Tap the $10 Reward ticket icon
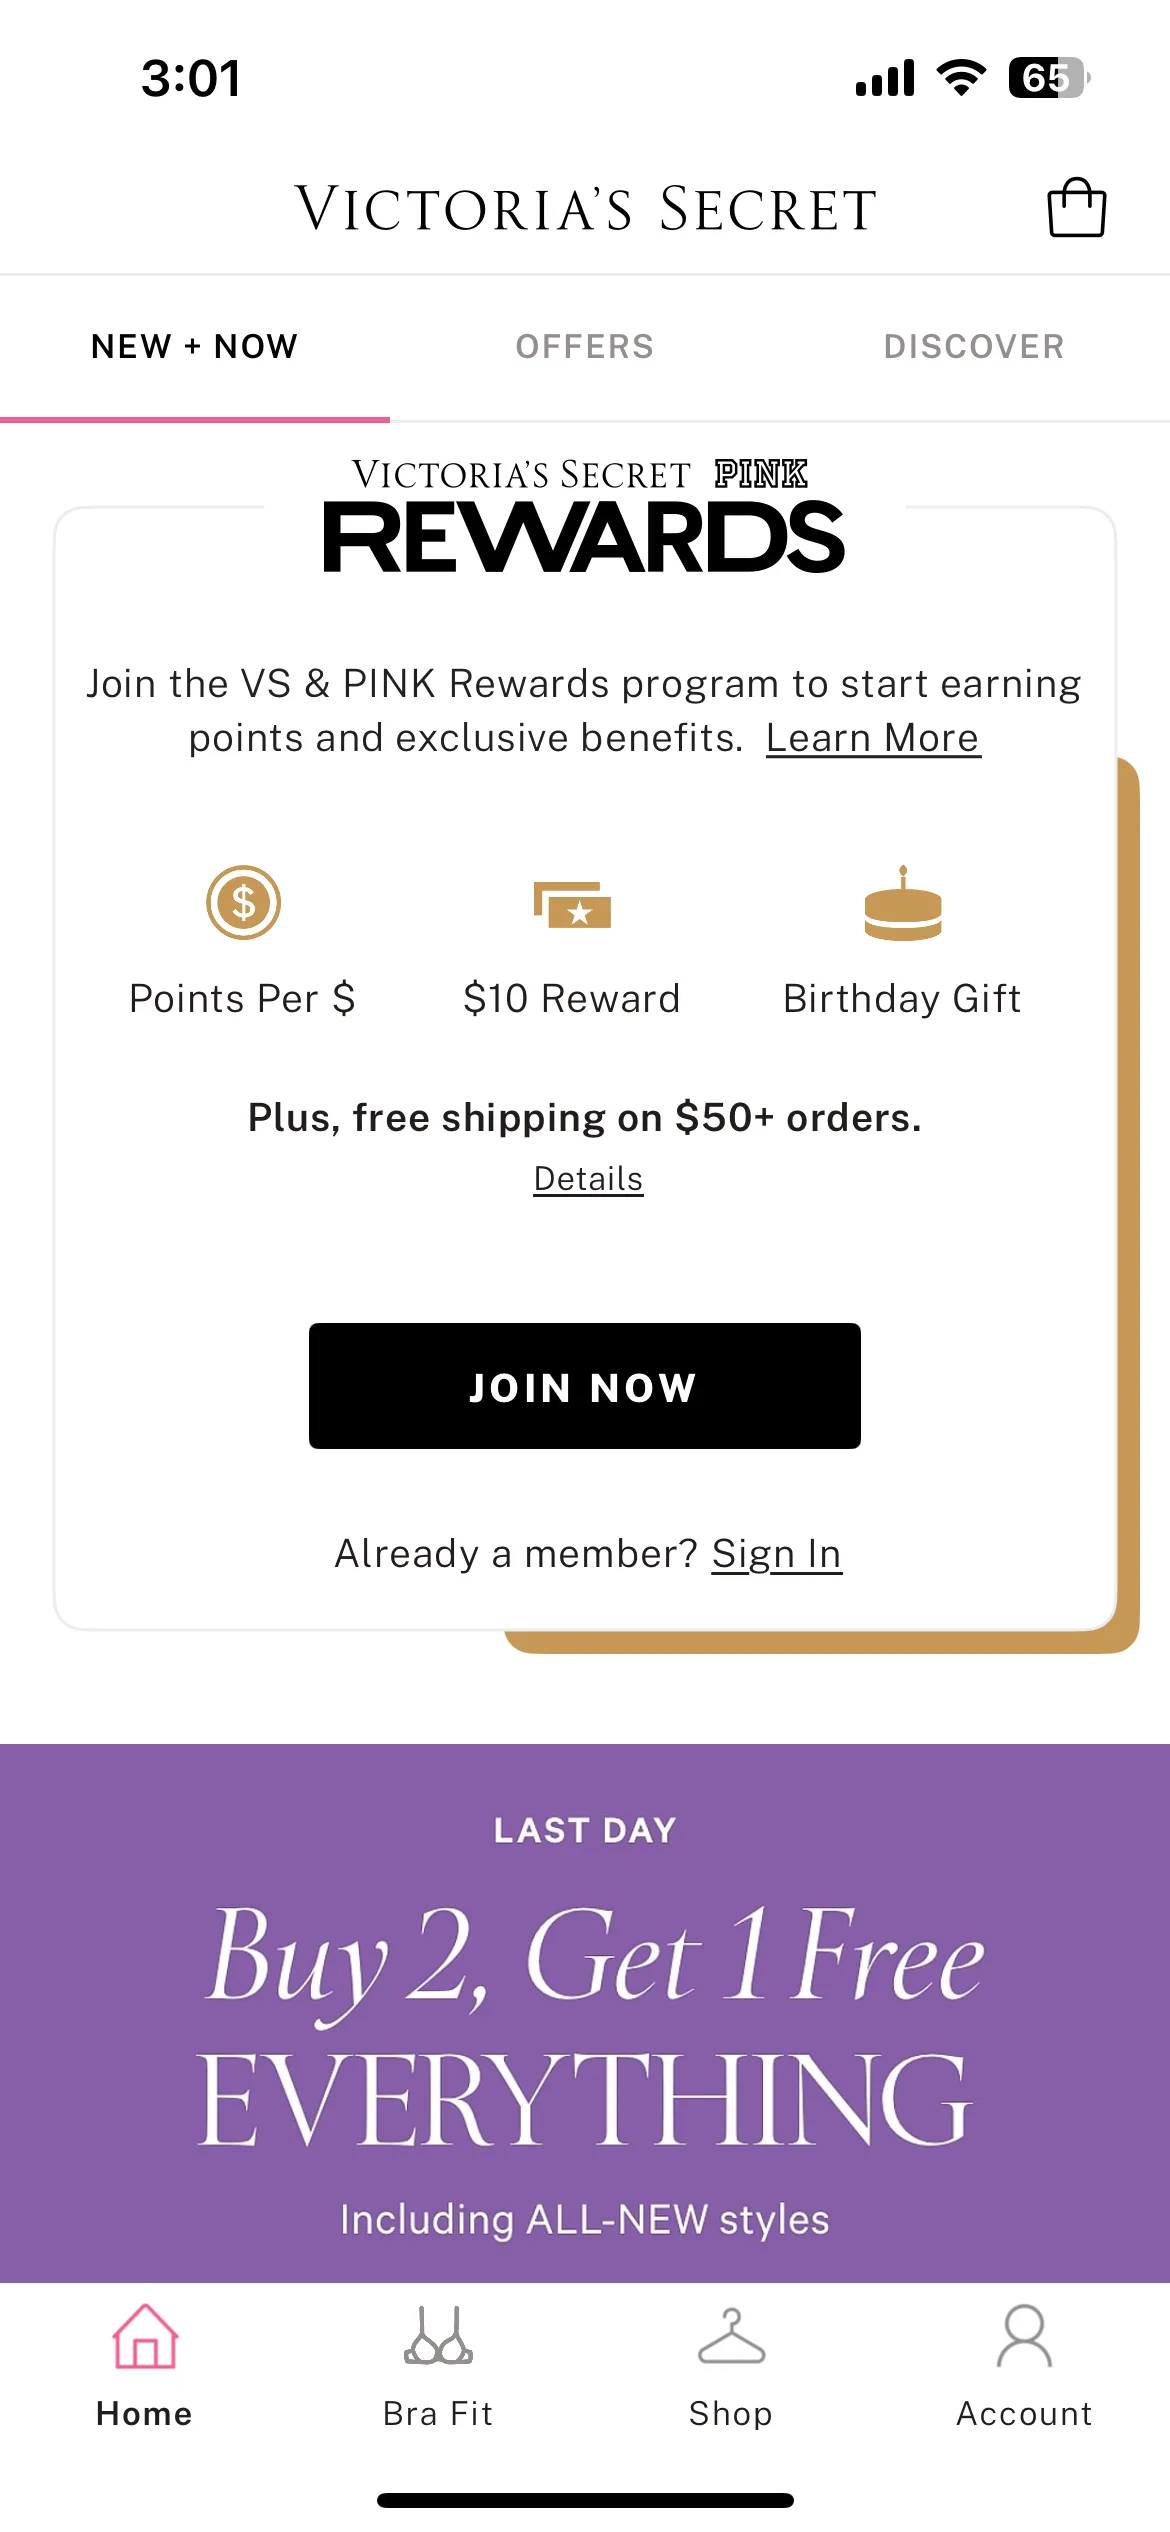Image resolution: width=1170 pixels, height=2532 pixels. (x=572, y=905)
